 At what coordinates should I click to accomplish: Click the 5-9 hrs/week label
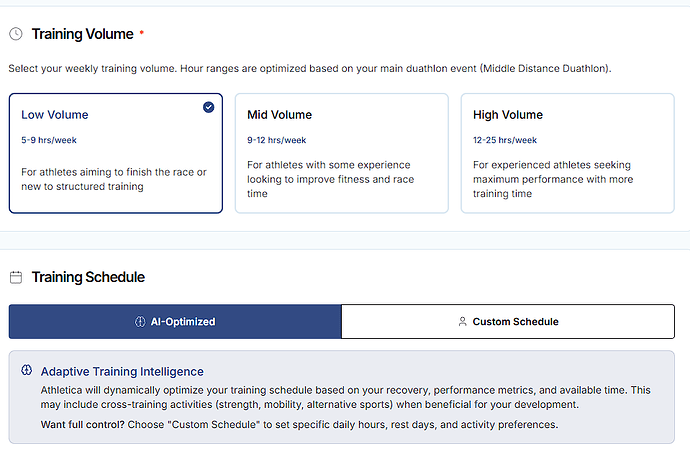click(48, 140)
